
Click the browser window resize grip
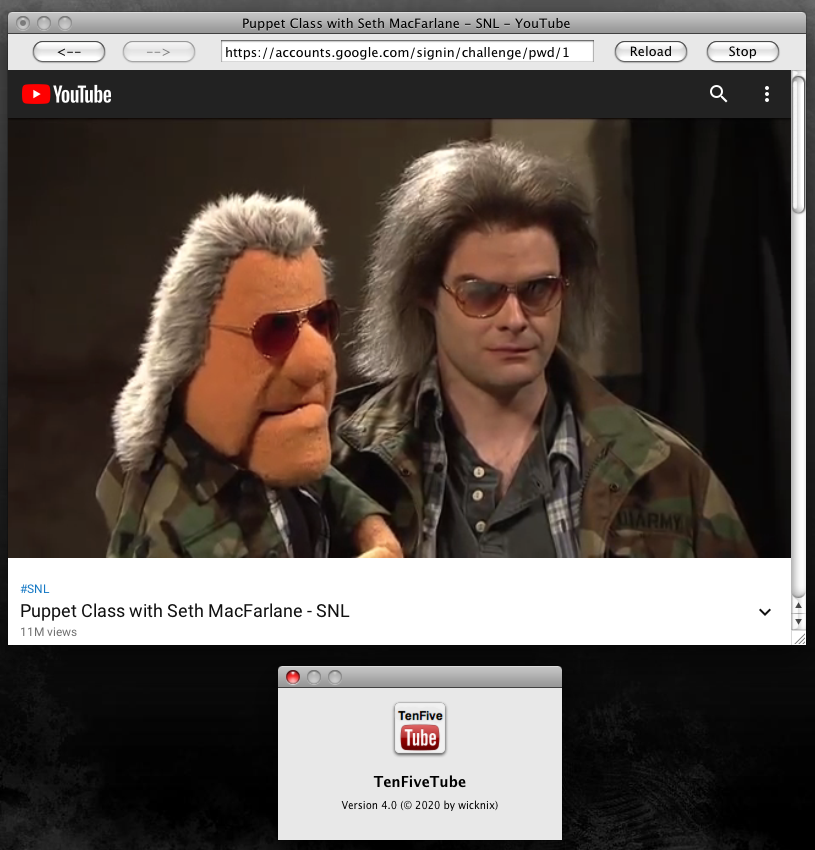click(x=799, y=639)
